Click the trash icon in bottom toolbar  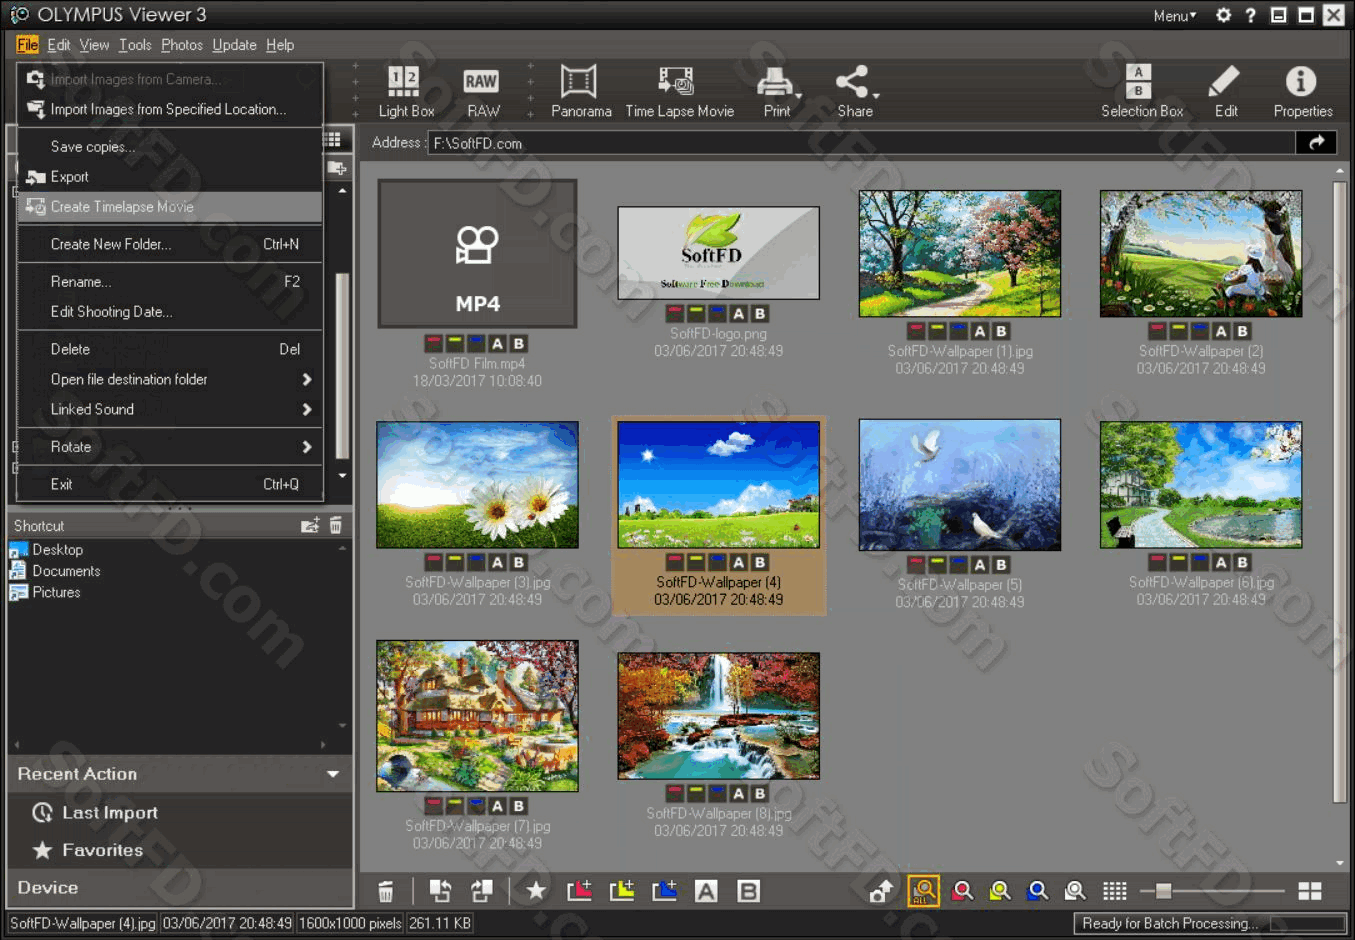click(386, 891)
